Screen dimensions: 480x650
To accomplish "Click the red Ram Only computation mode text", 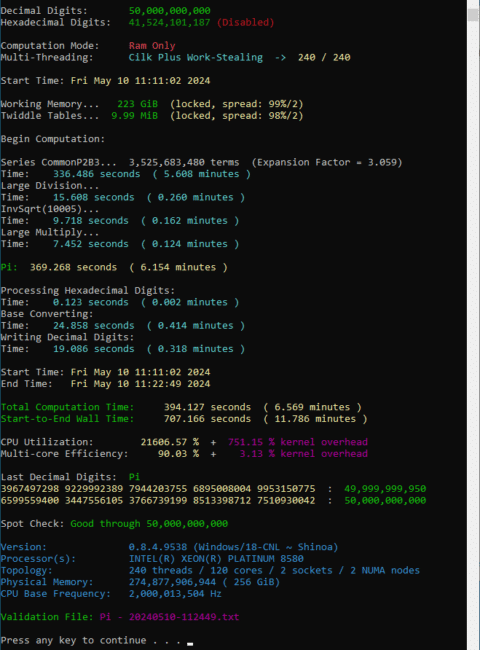I will point(152,46).
